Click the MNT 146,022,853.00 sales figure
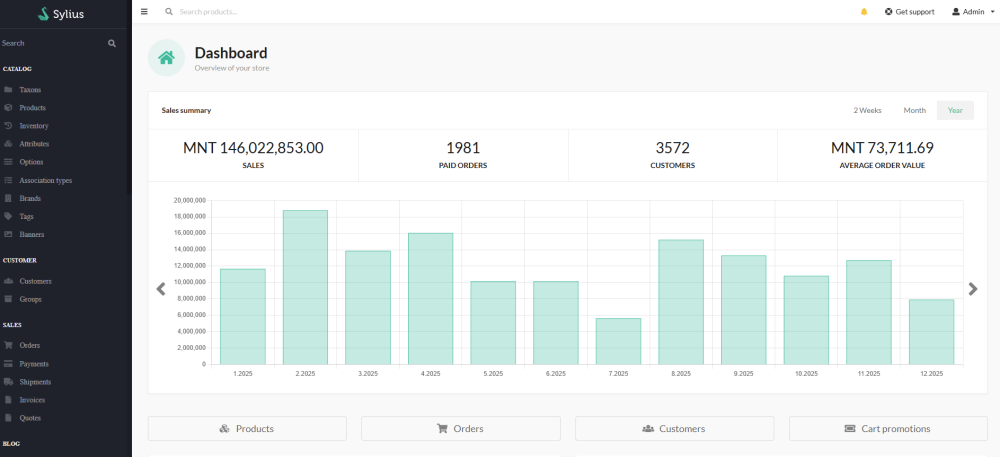Image resolution: width=1000 pixels, height=457 pixels. tap(253, 148)
